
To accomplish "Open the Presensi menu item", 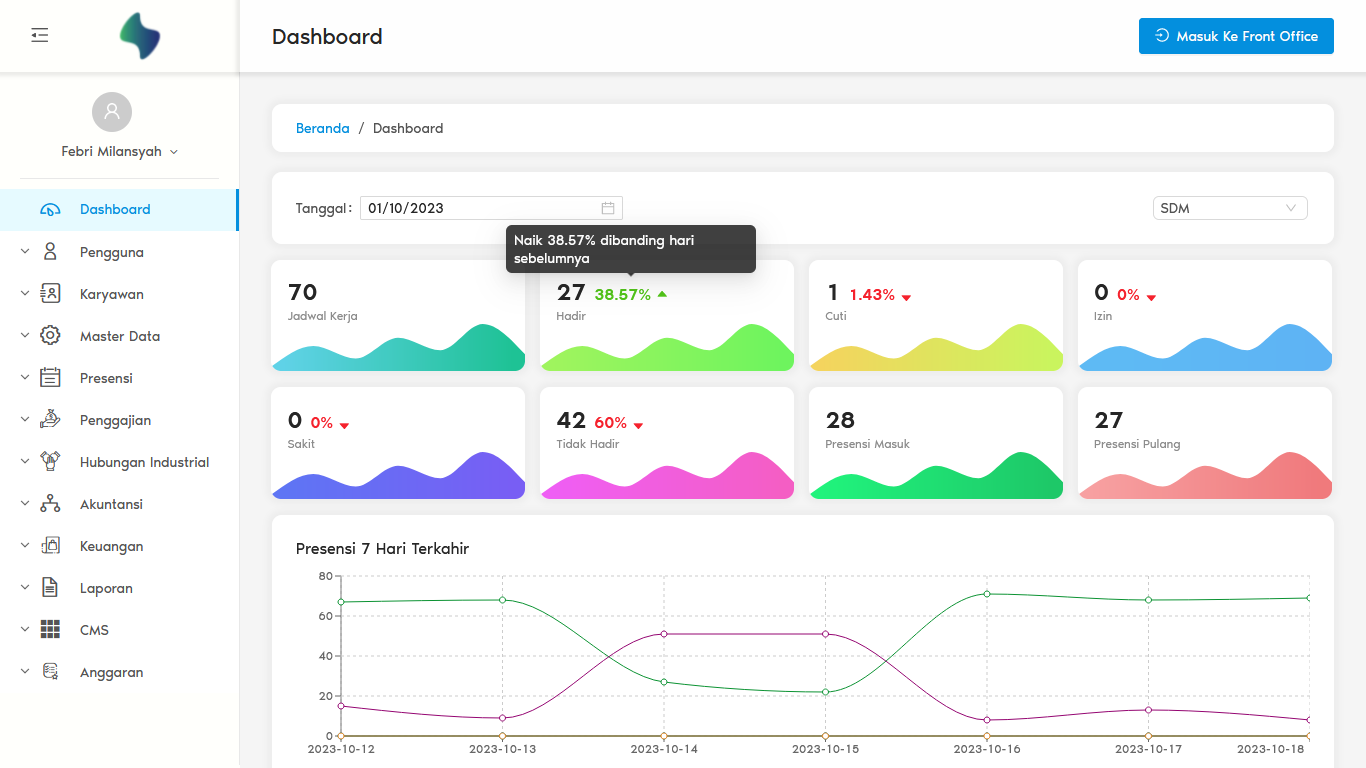I will coord(119,378).
